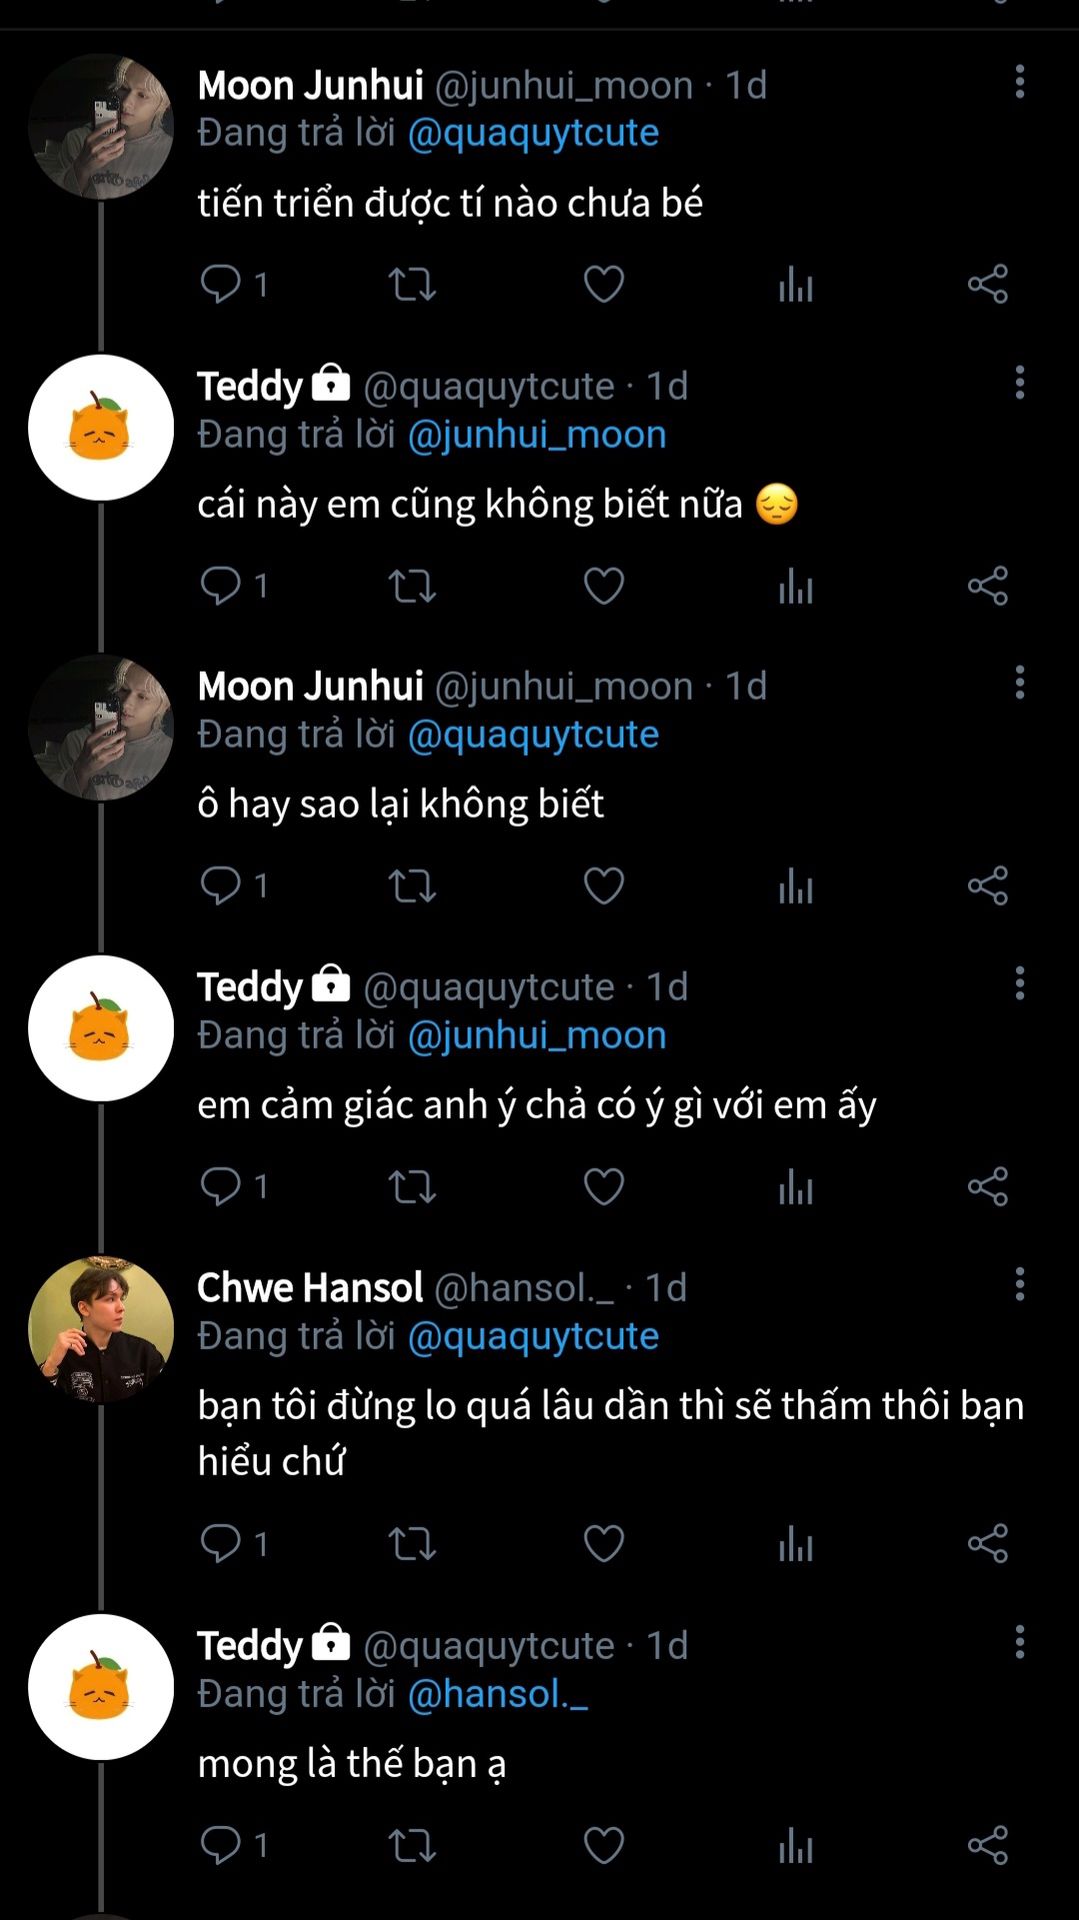Open the tweet text "mong là thế bạn ạ"
Viewport: 1079px width, 1920px height.
tap(351, 1764)
